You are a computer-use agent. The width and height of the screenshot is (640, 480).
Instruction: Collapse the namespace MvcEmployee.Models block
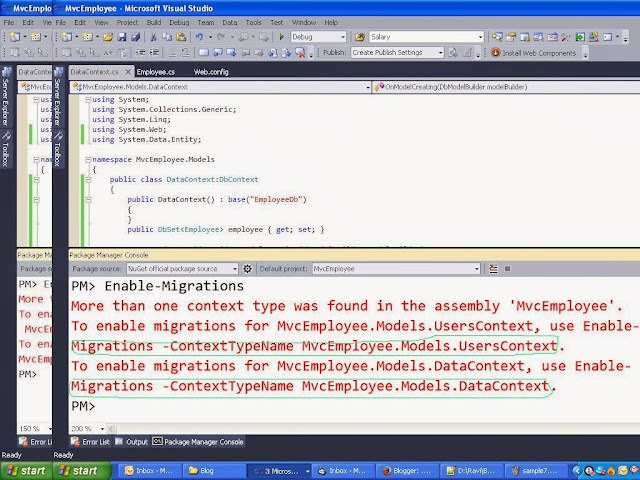(88, 160)
